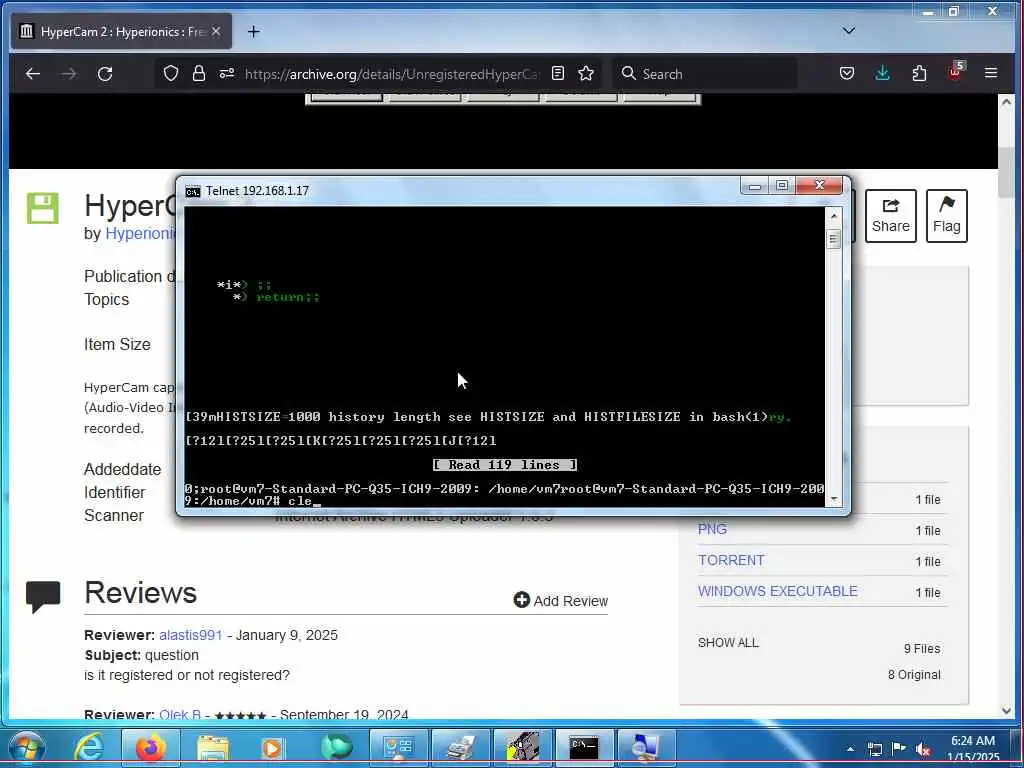Focus the Firefox Search box

(705, 74)
